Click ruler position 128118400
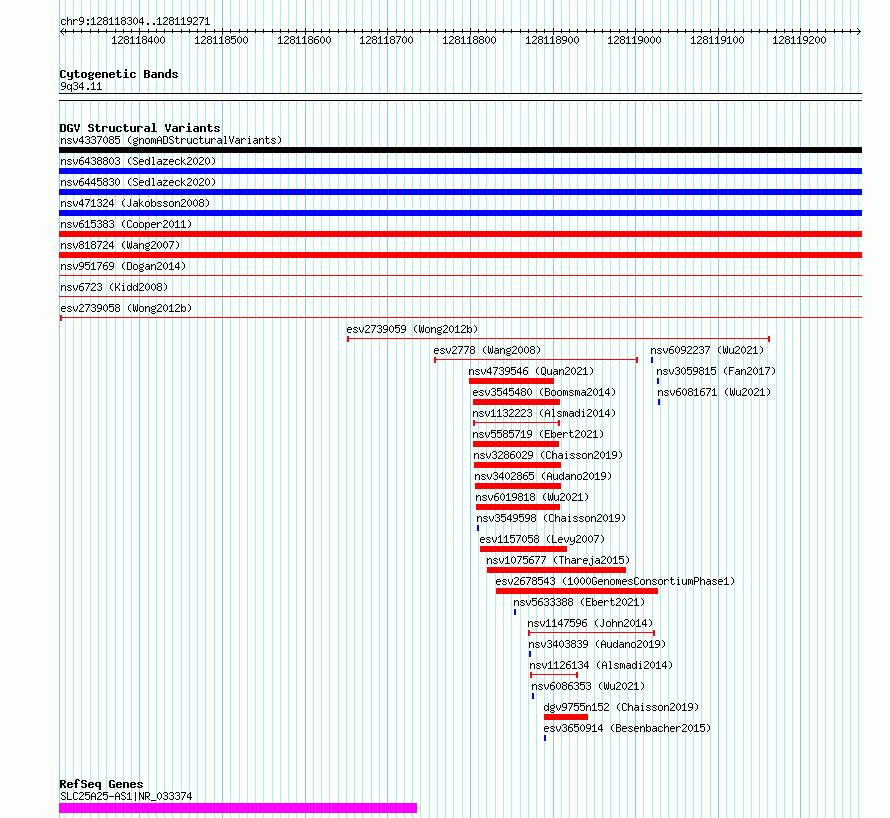890x818 pixels. tap(138, 40)
